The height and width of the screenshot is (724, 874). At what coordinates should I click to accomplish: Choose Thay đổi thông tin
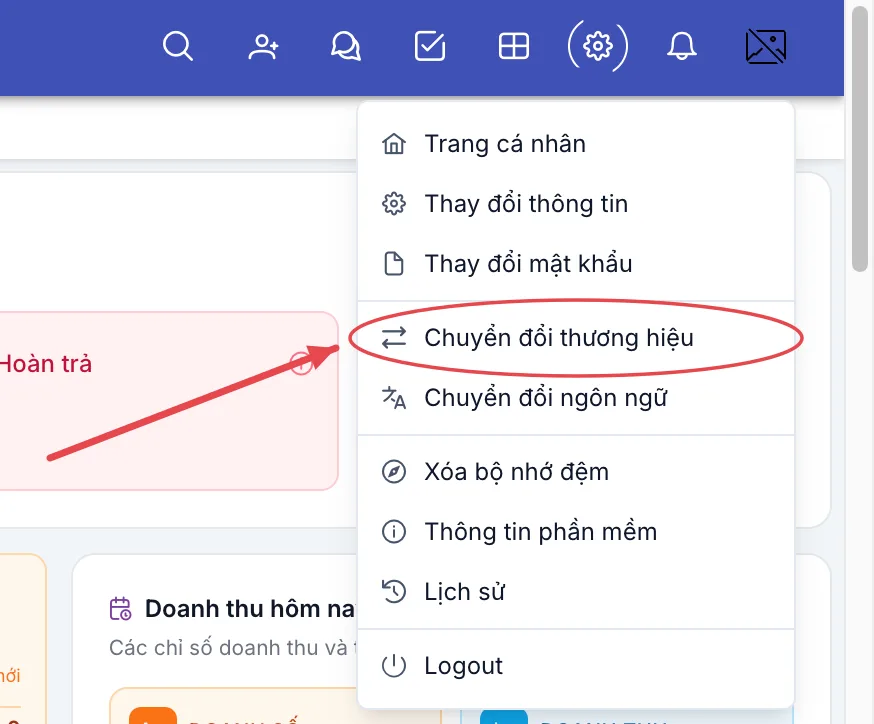576,204
